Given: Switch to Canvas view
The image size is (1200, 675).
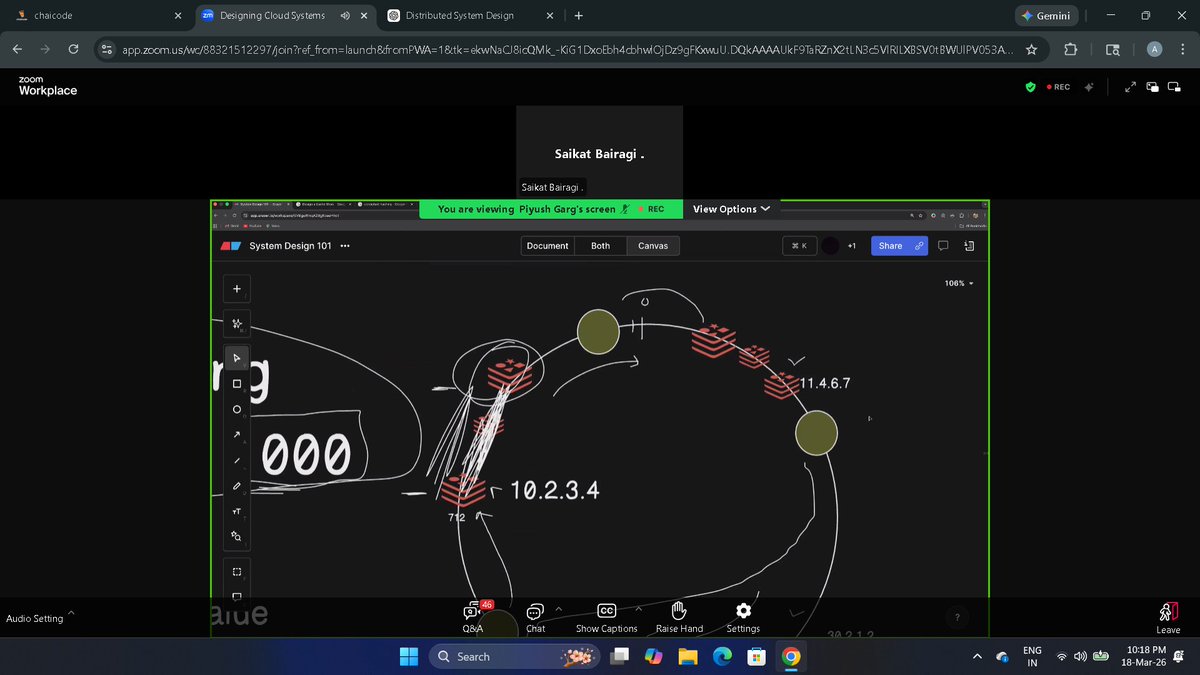Looking at the screenshot, I should coord(653,246).
